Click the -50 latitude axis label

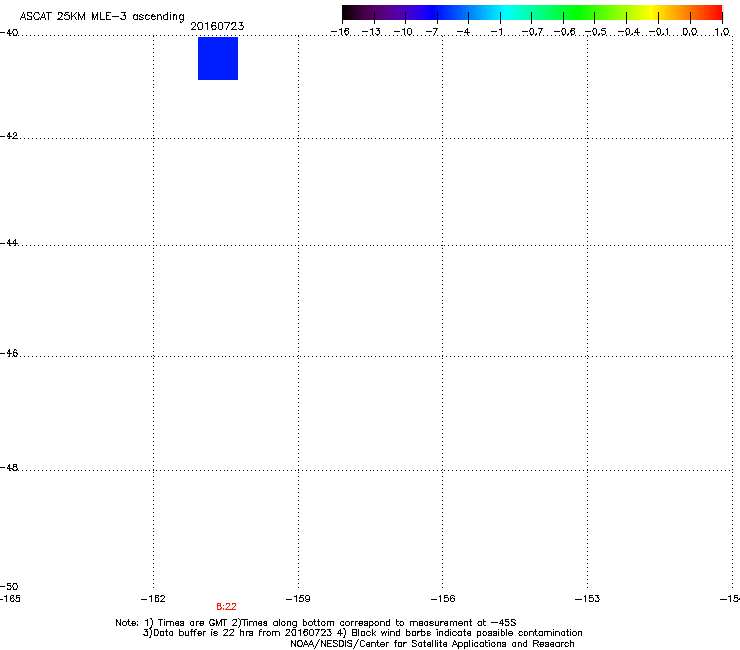(x=9, y=587)
